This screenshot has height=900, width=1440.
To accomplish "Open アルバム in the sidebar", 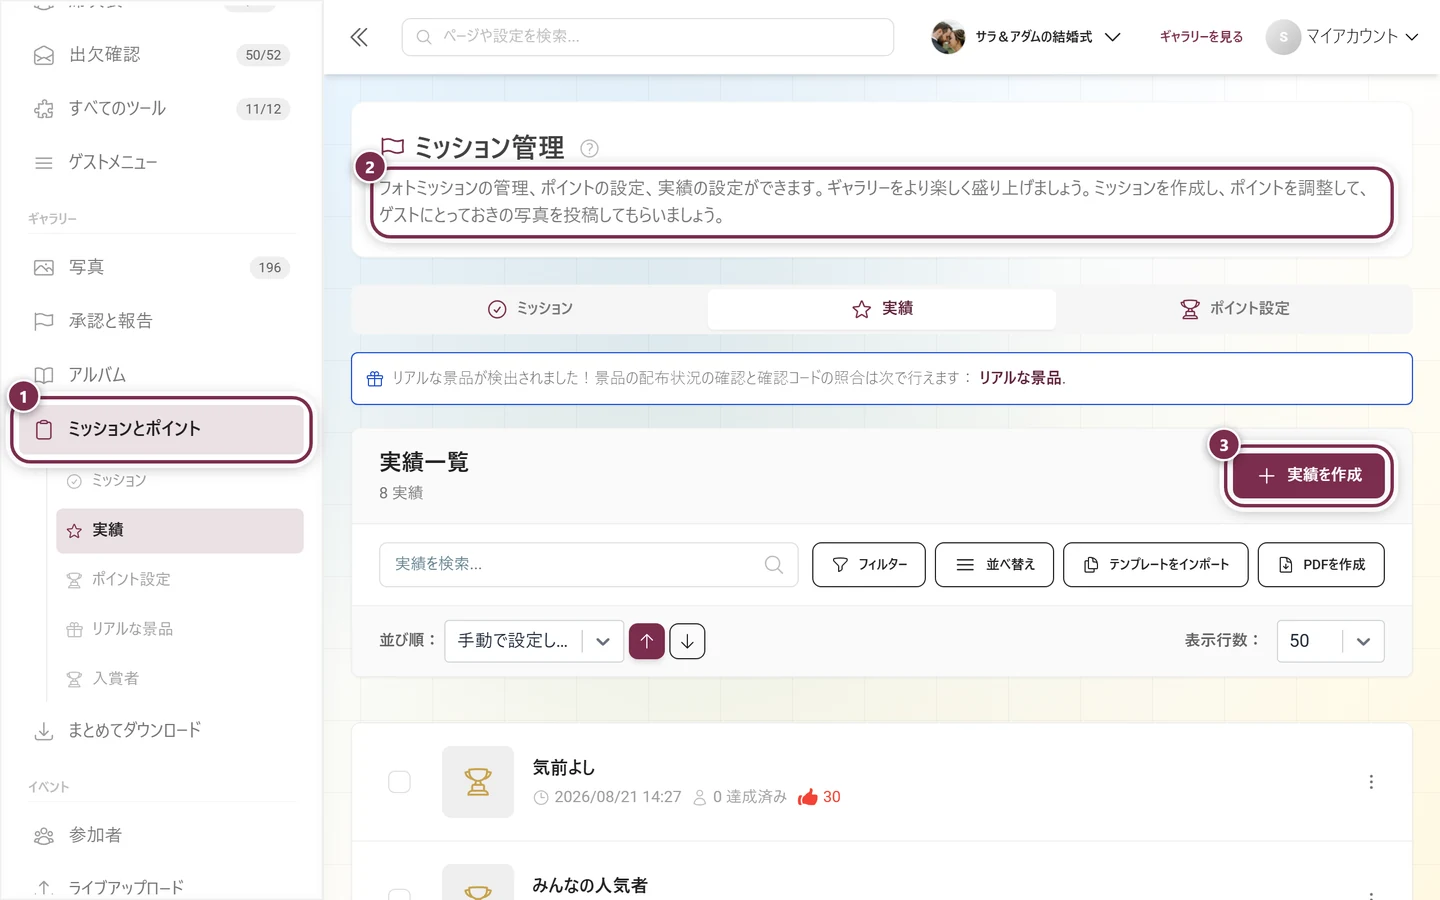I will coord(161,375).
